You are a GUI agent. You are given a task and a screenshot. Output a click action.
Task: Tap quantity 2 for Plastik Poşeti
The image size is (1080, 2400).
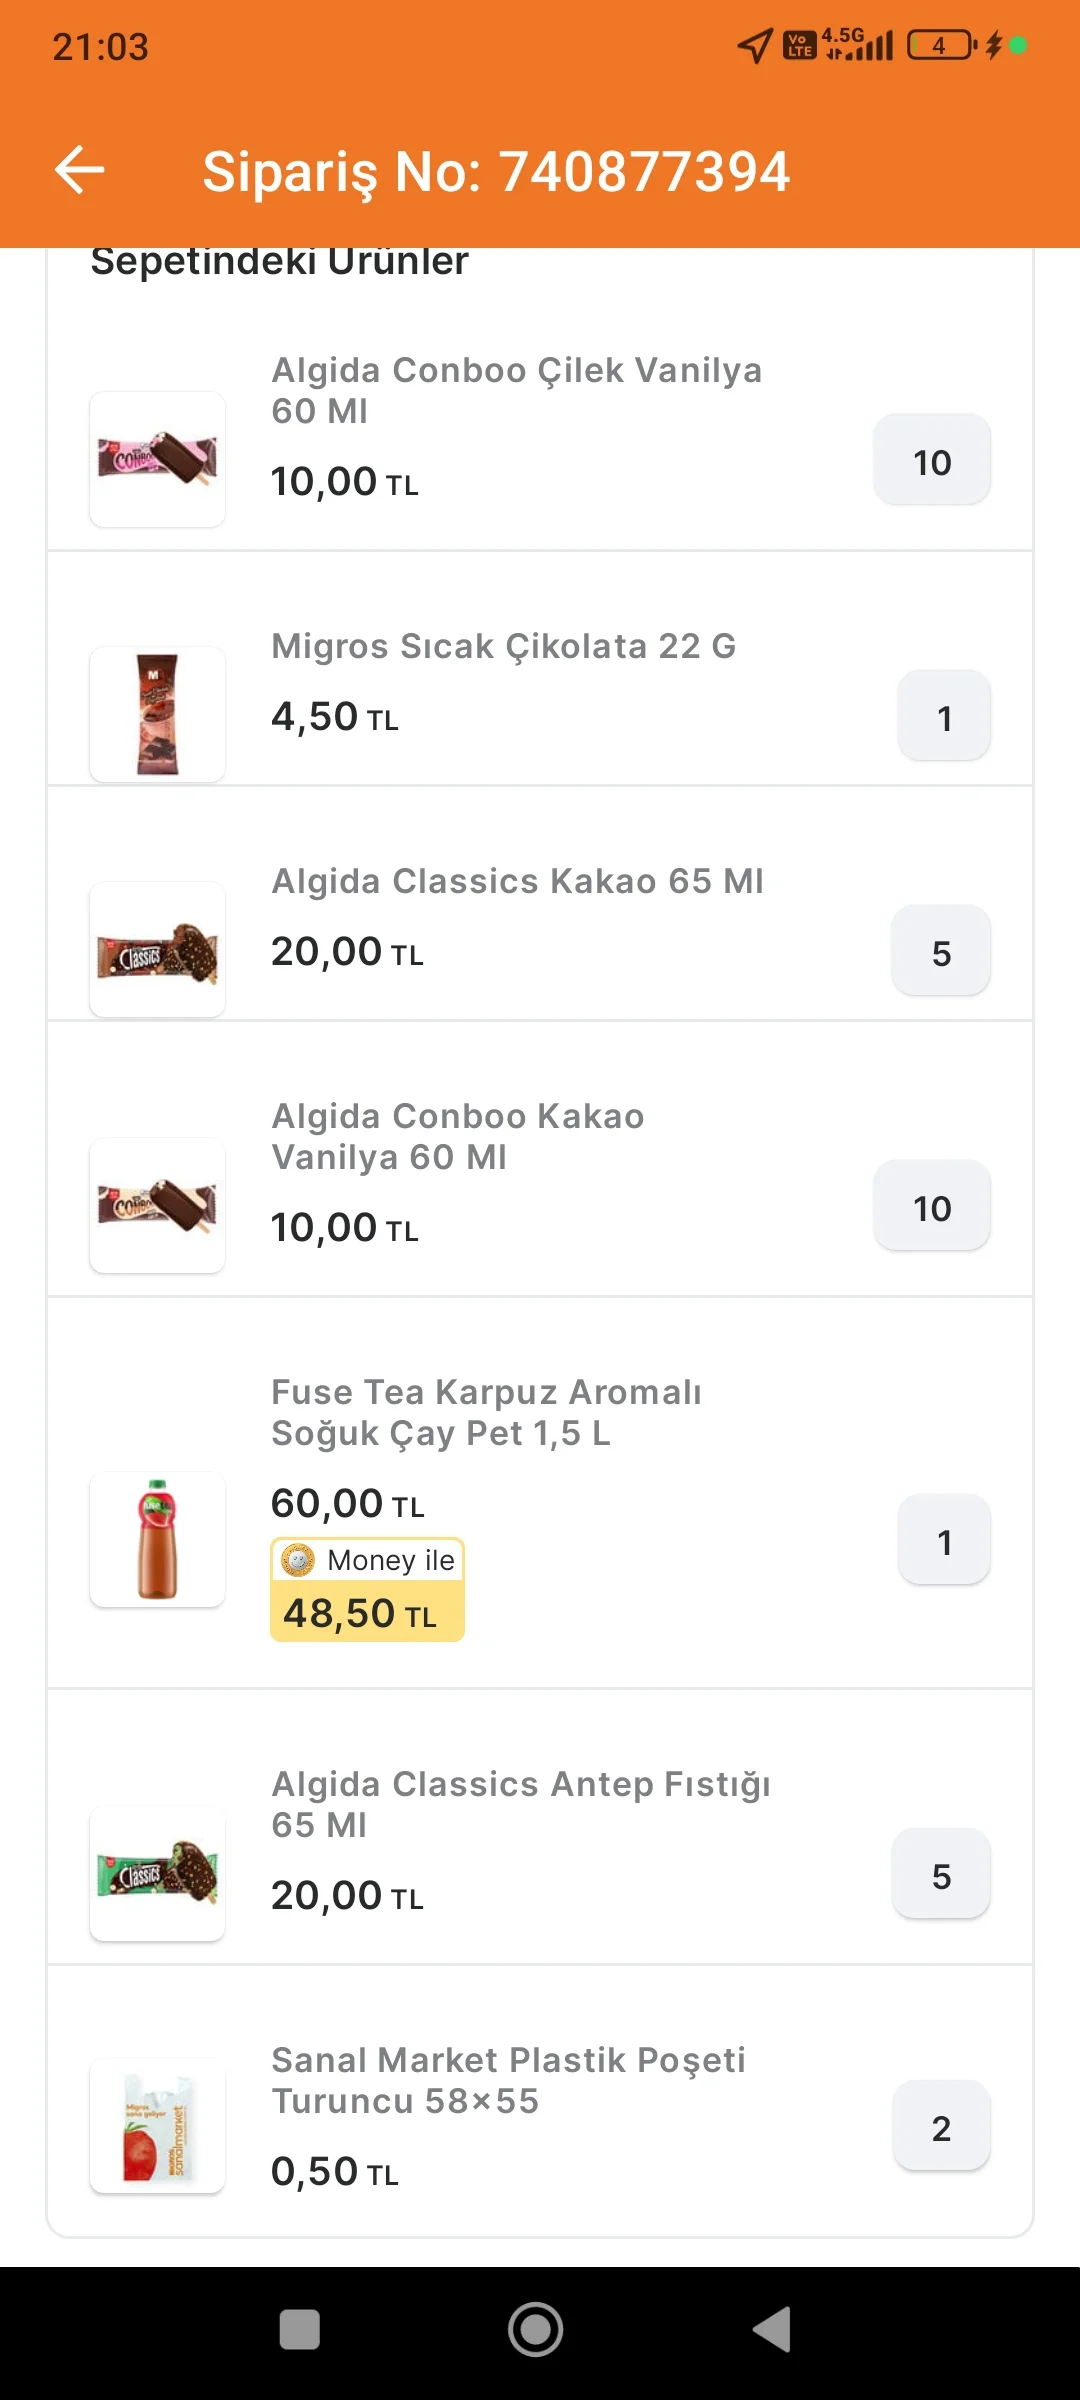pos(941,2126)
